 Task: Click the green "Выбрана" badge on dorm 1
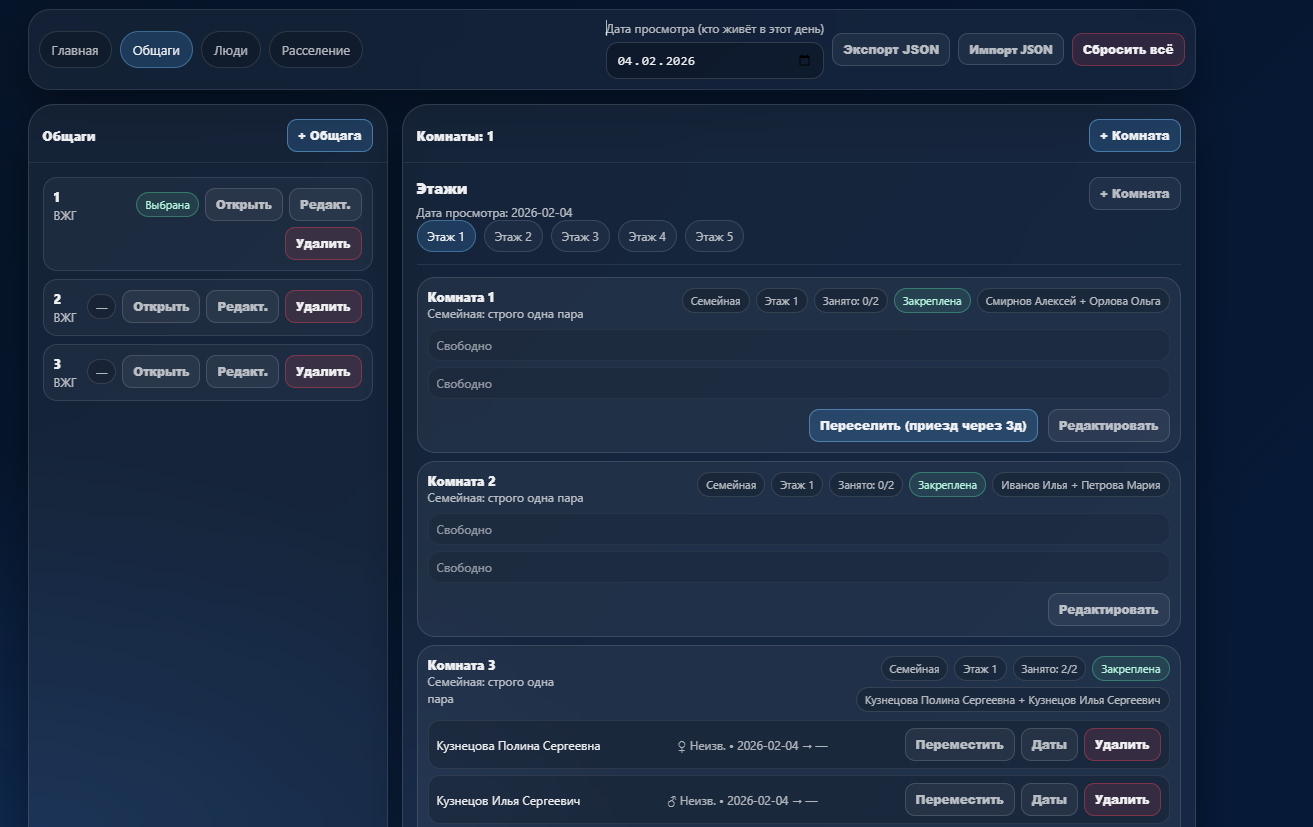pyautogui.click(x=167, y=205)
